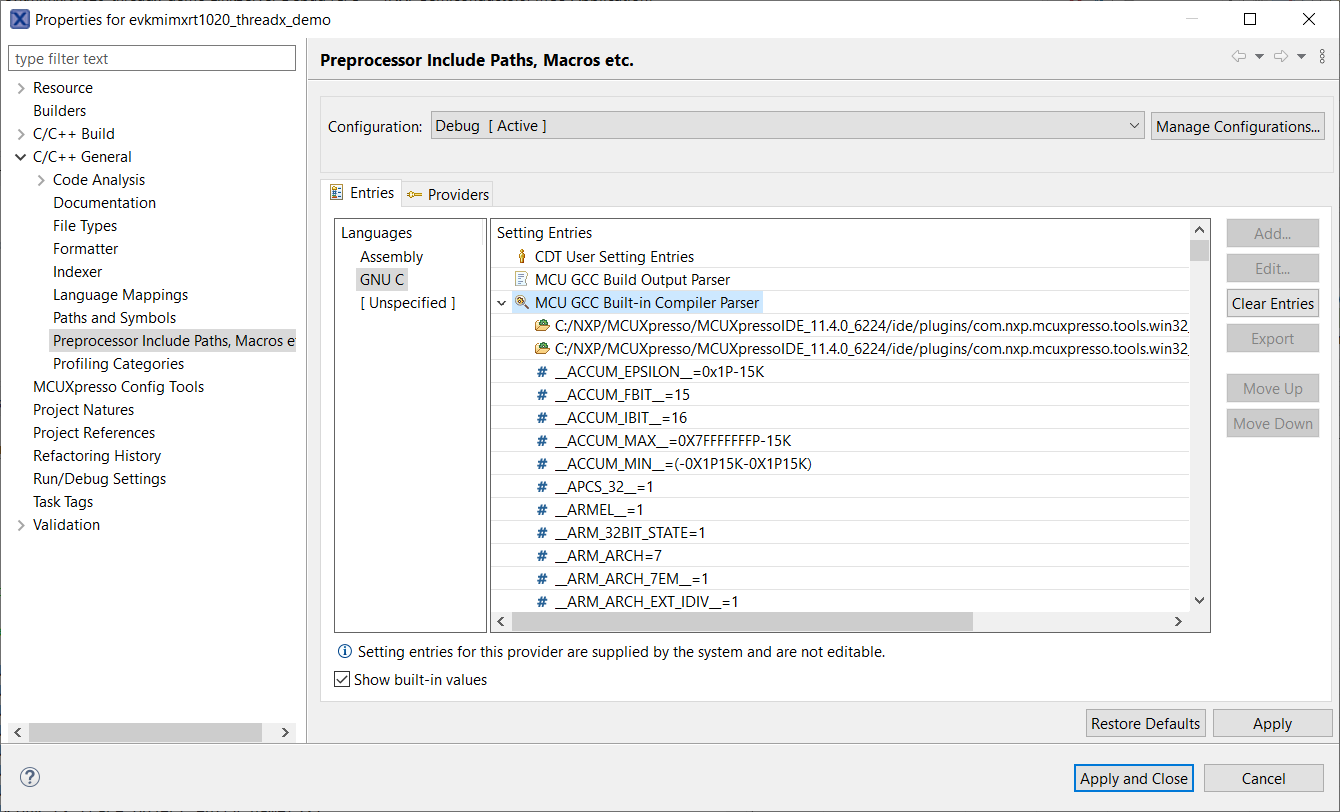
Task: Click the MCU GCC Built-in Compiler Parser icon
Action: click(521, 303)
